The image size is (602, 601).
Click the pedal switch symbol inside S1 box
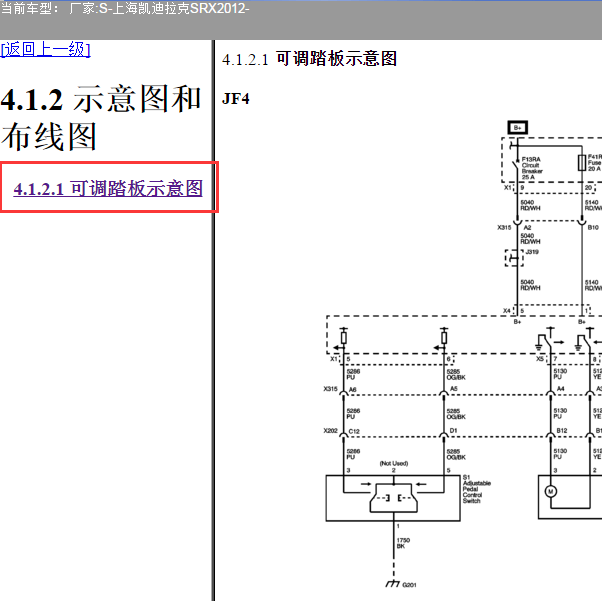(x=394, y=498)
